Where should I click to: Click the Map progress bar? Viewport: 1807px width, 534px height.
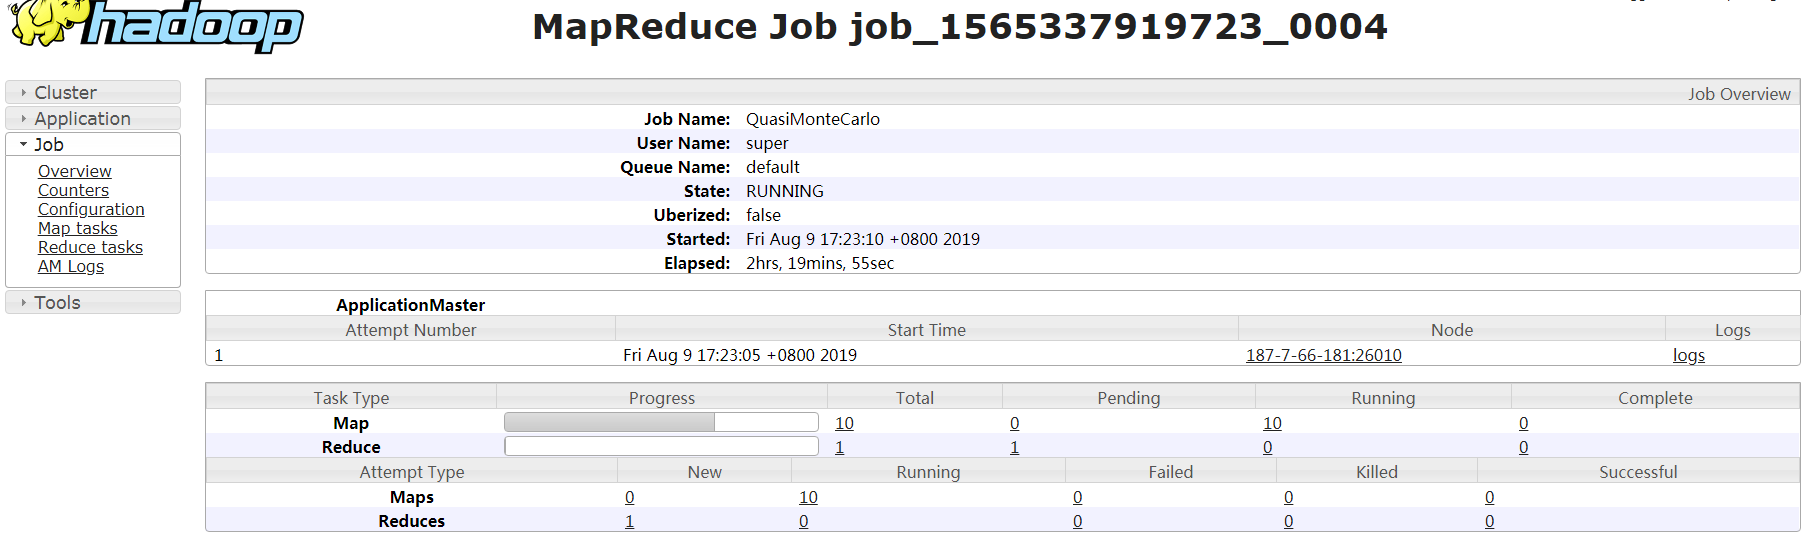(661, 422)
